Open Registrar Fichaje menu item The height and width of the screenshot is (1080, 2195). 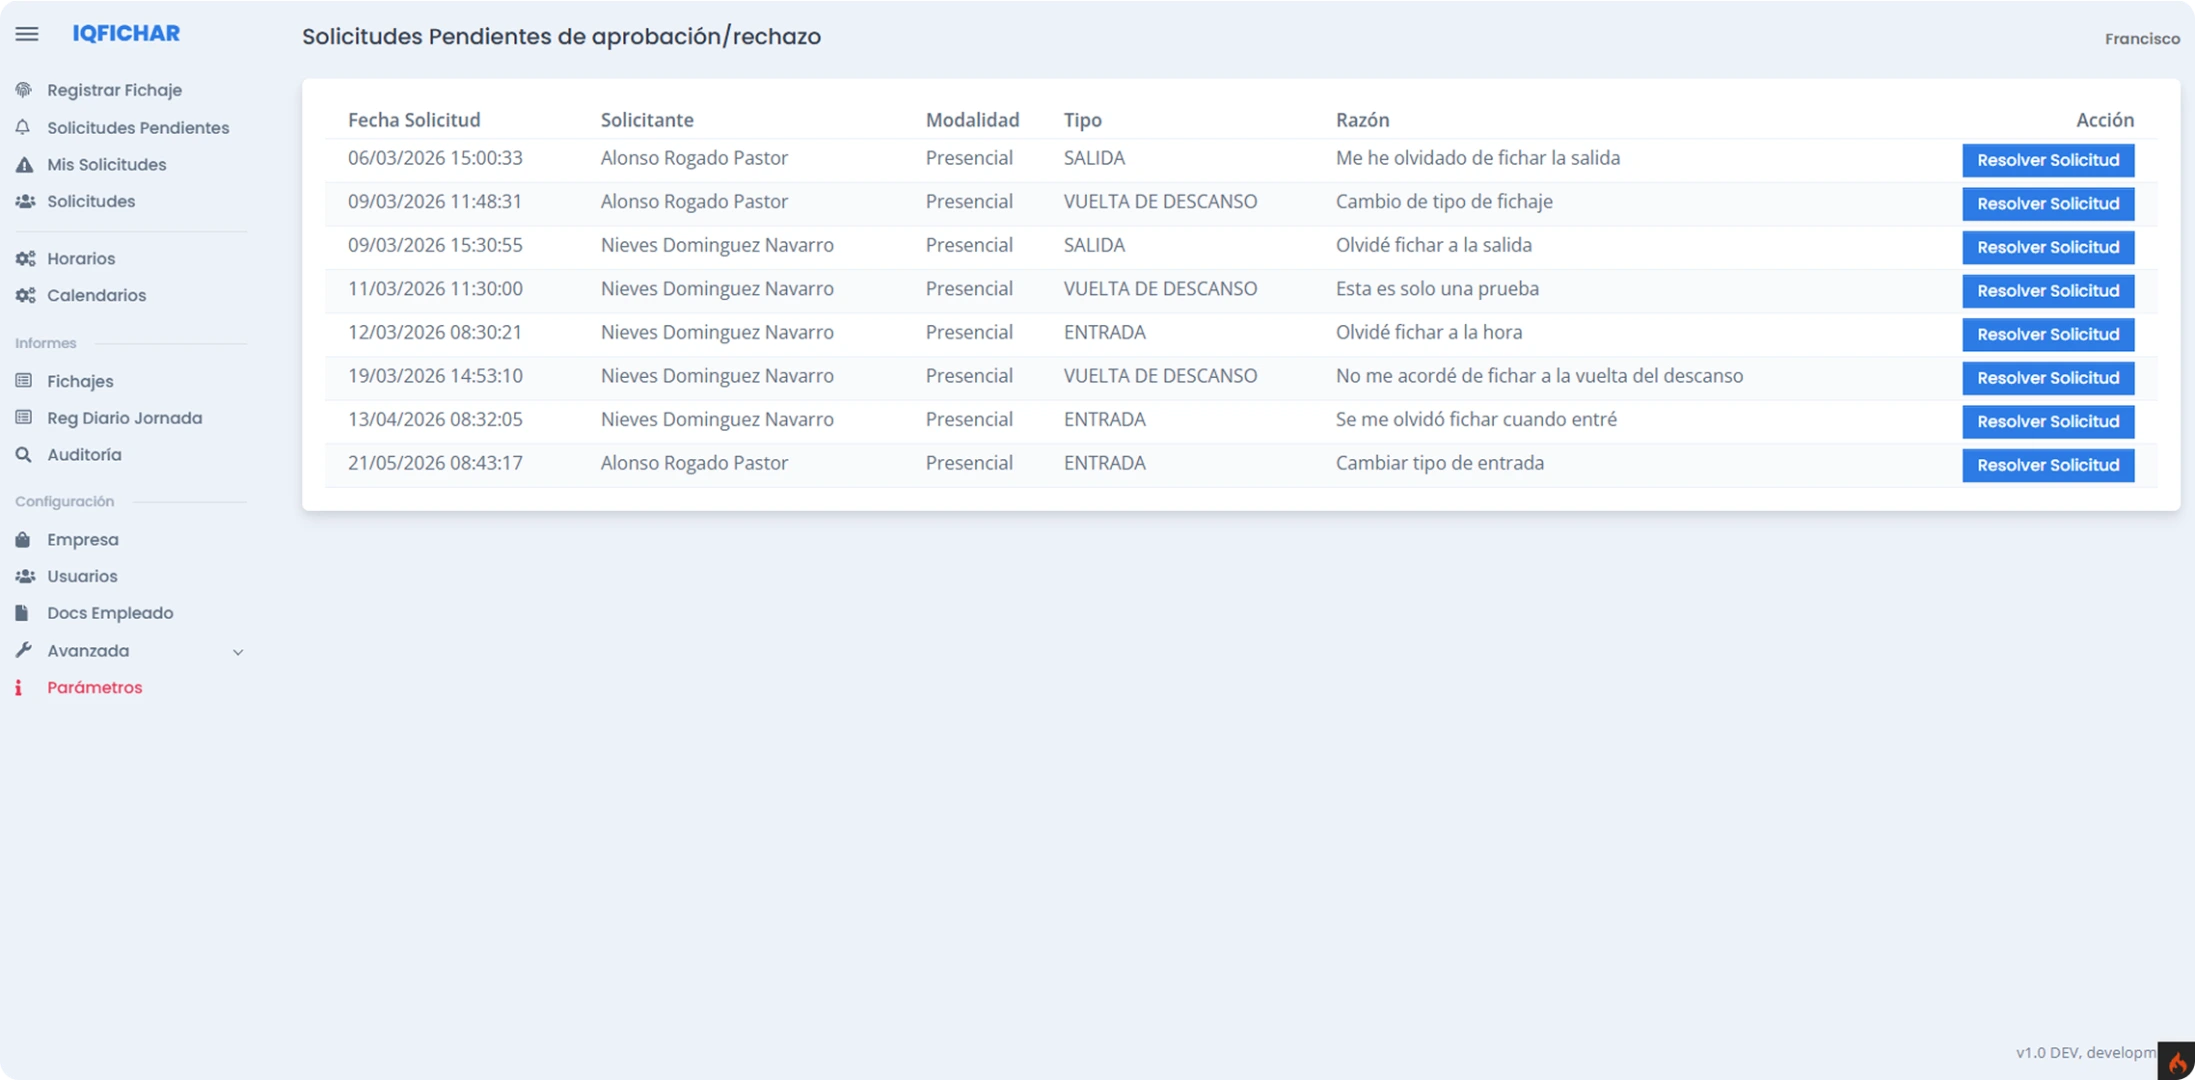(x=114, y=90)
